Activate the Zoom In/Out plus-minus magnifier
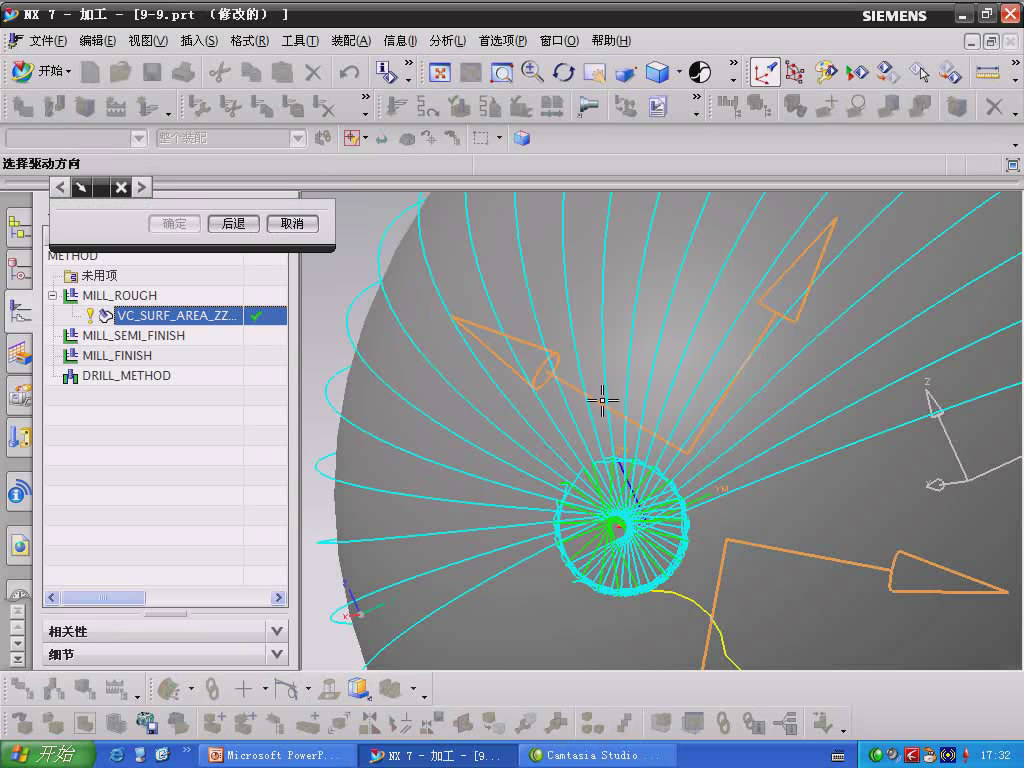 point(532,72)
